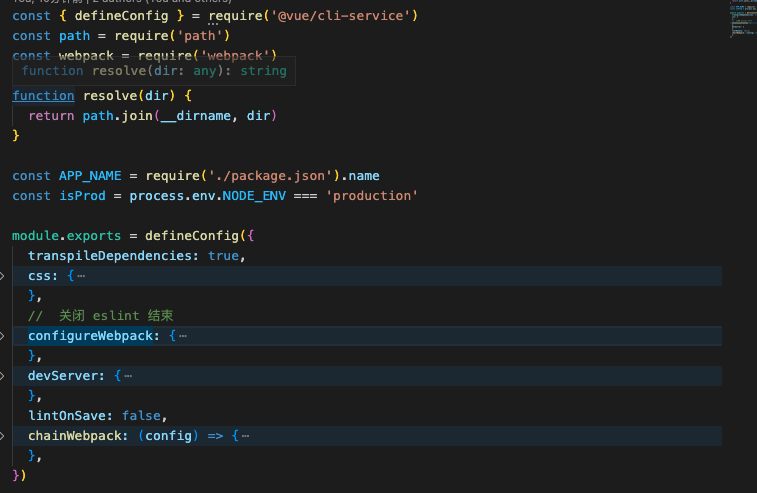Expand the folded configureWebpack block arrow
Viewport: 757px width, 493px height.
pyautogui.click(x=2, y=336)
